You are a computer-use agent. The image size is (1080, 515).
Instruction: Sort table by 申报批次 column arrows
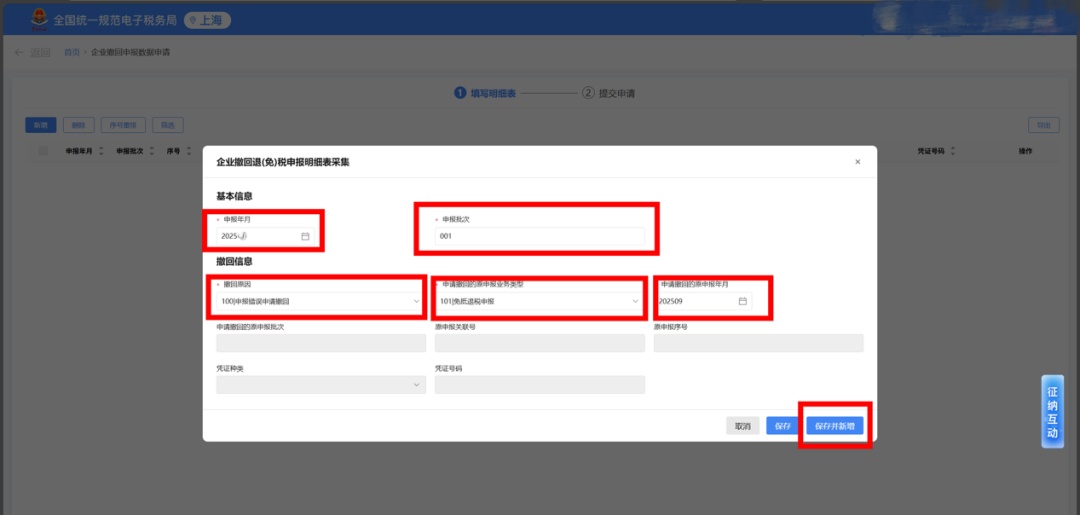152,151
